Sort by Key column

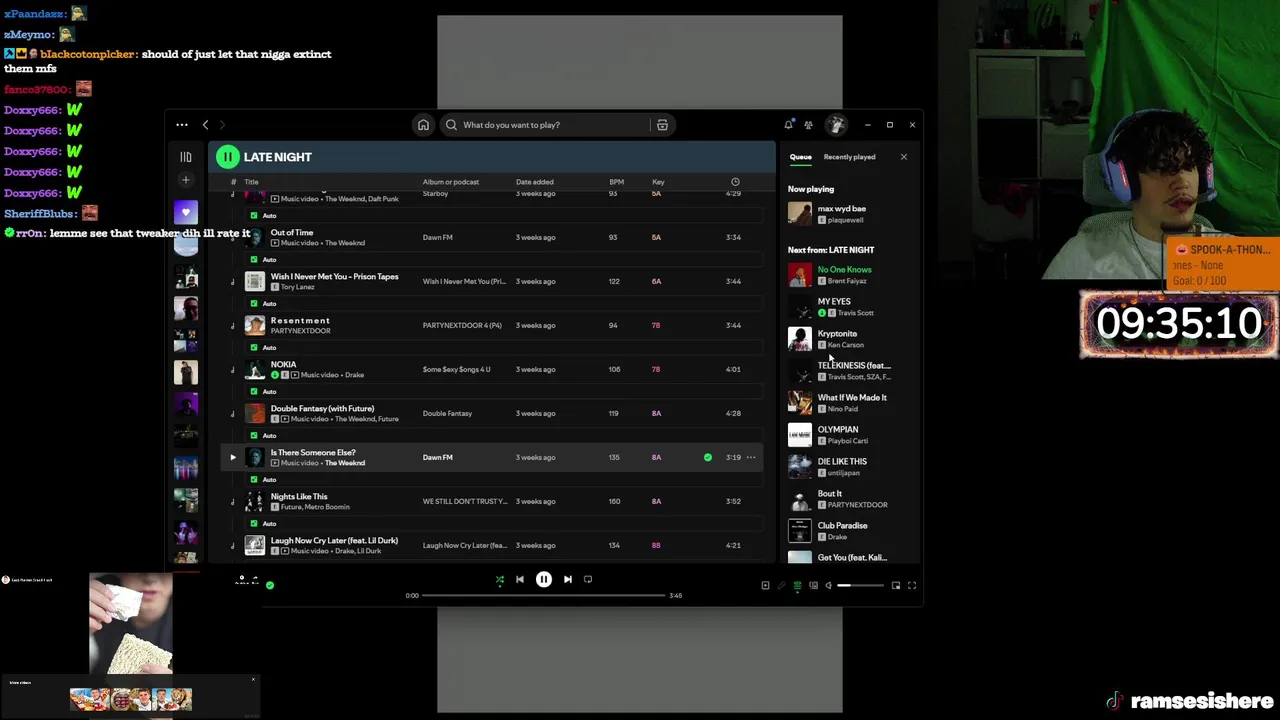pos(658,182)
